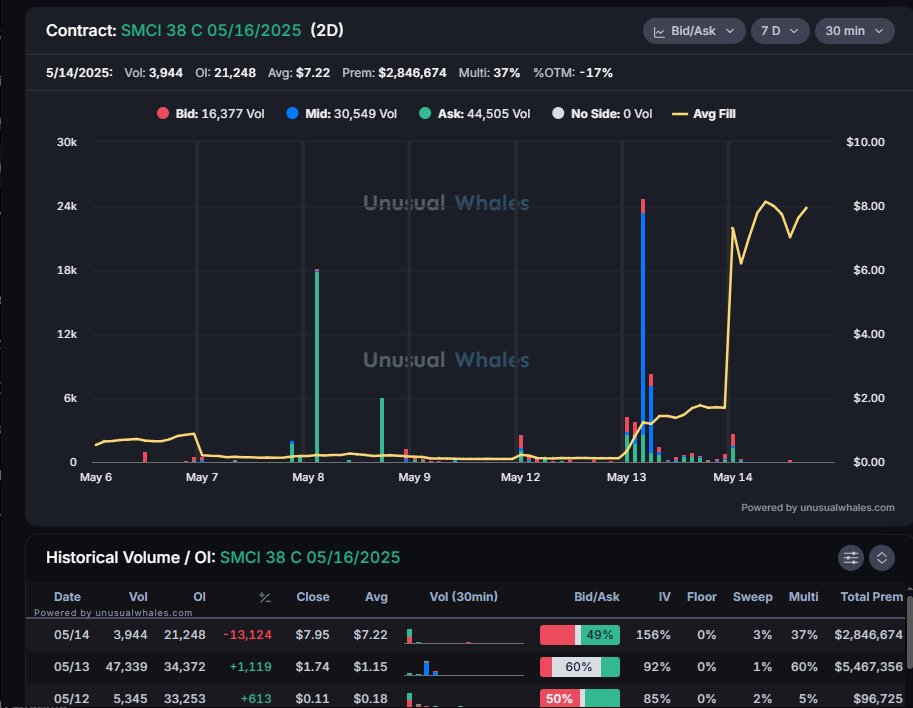This screenshot has width=913, height=708.
Task: Click the SMCI 38 C contract title link
Action: [x=211, y=30]
